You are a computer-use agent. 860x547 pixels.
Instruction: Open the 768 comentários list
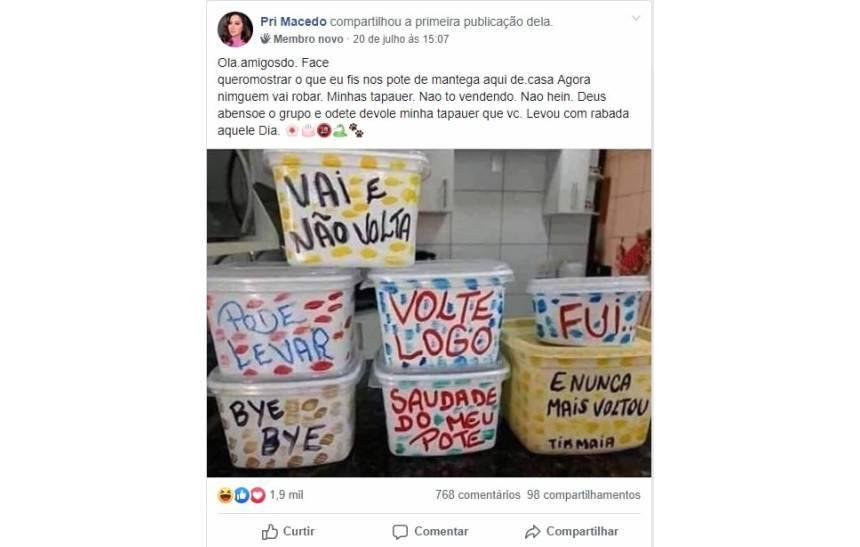(x=478, y=495)
